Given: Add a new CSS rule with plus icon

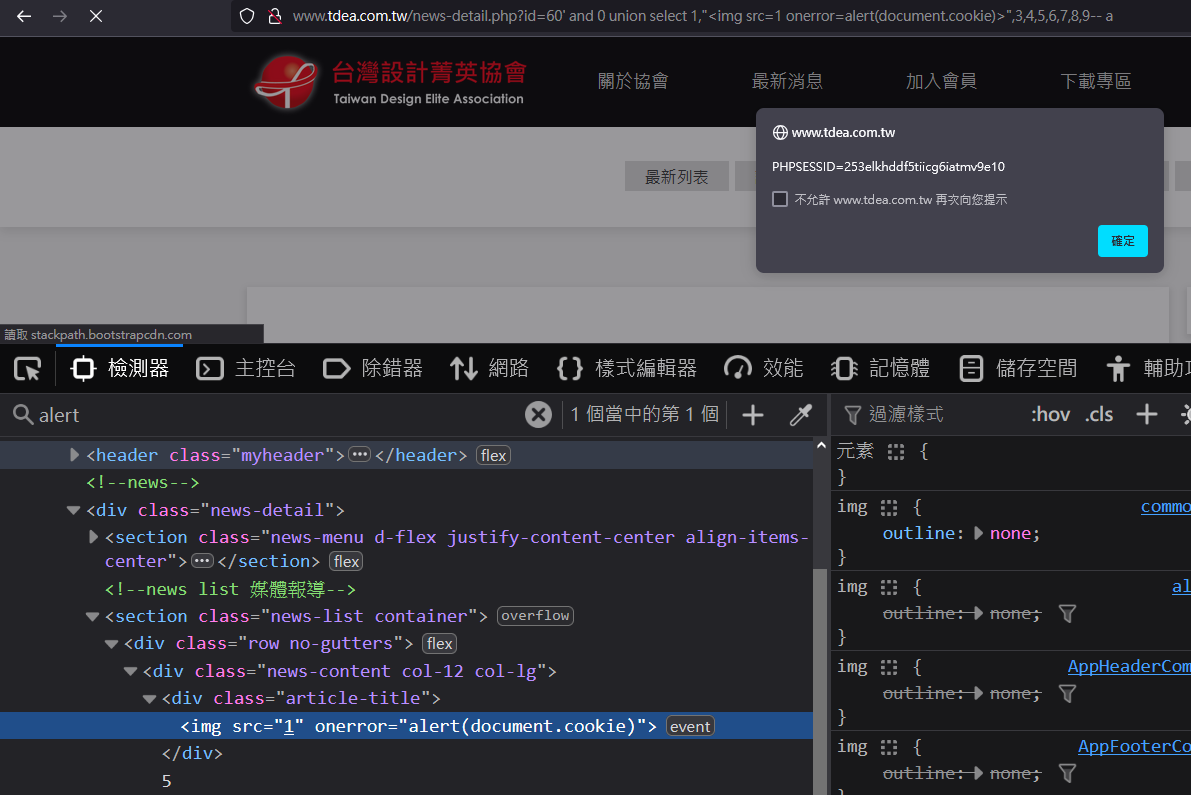Looking at the screenshot, I should click(1146, 415).
